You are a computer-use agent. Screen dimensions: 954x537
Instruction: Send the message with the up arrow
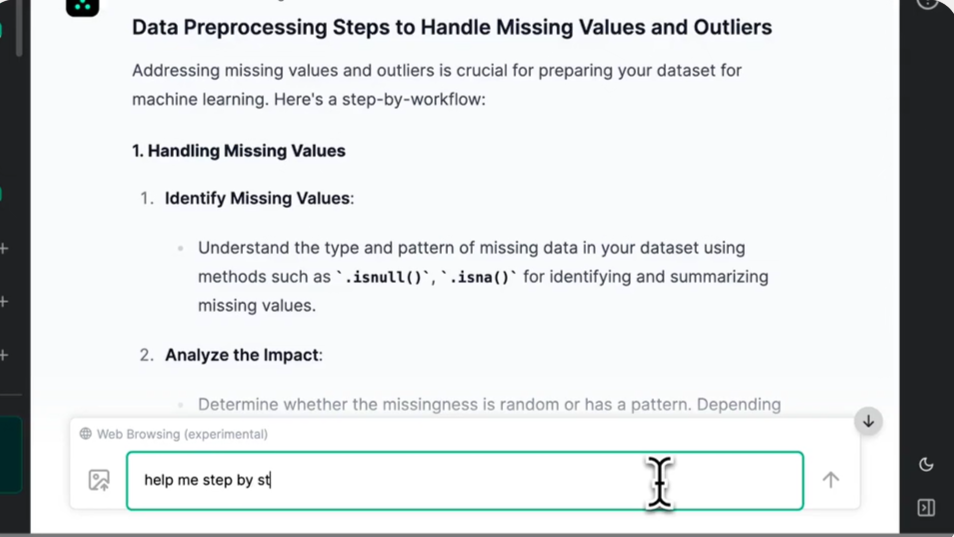[830, 480]
